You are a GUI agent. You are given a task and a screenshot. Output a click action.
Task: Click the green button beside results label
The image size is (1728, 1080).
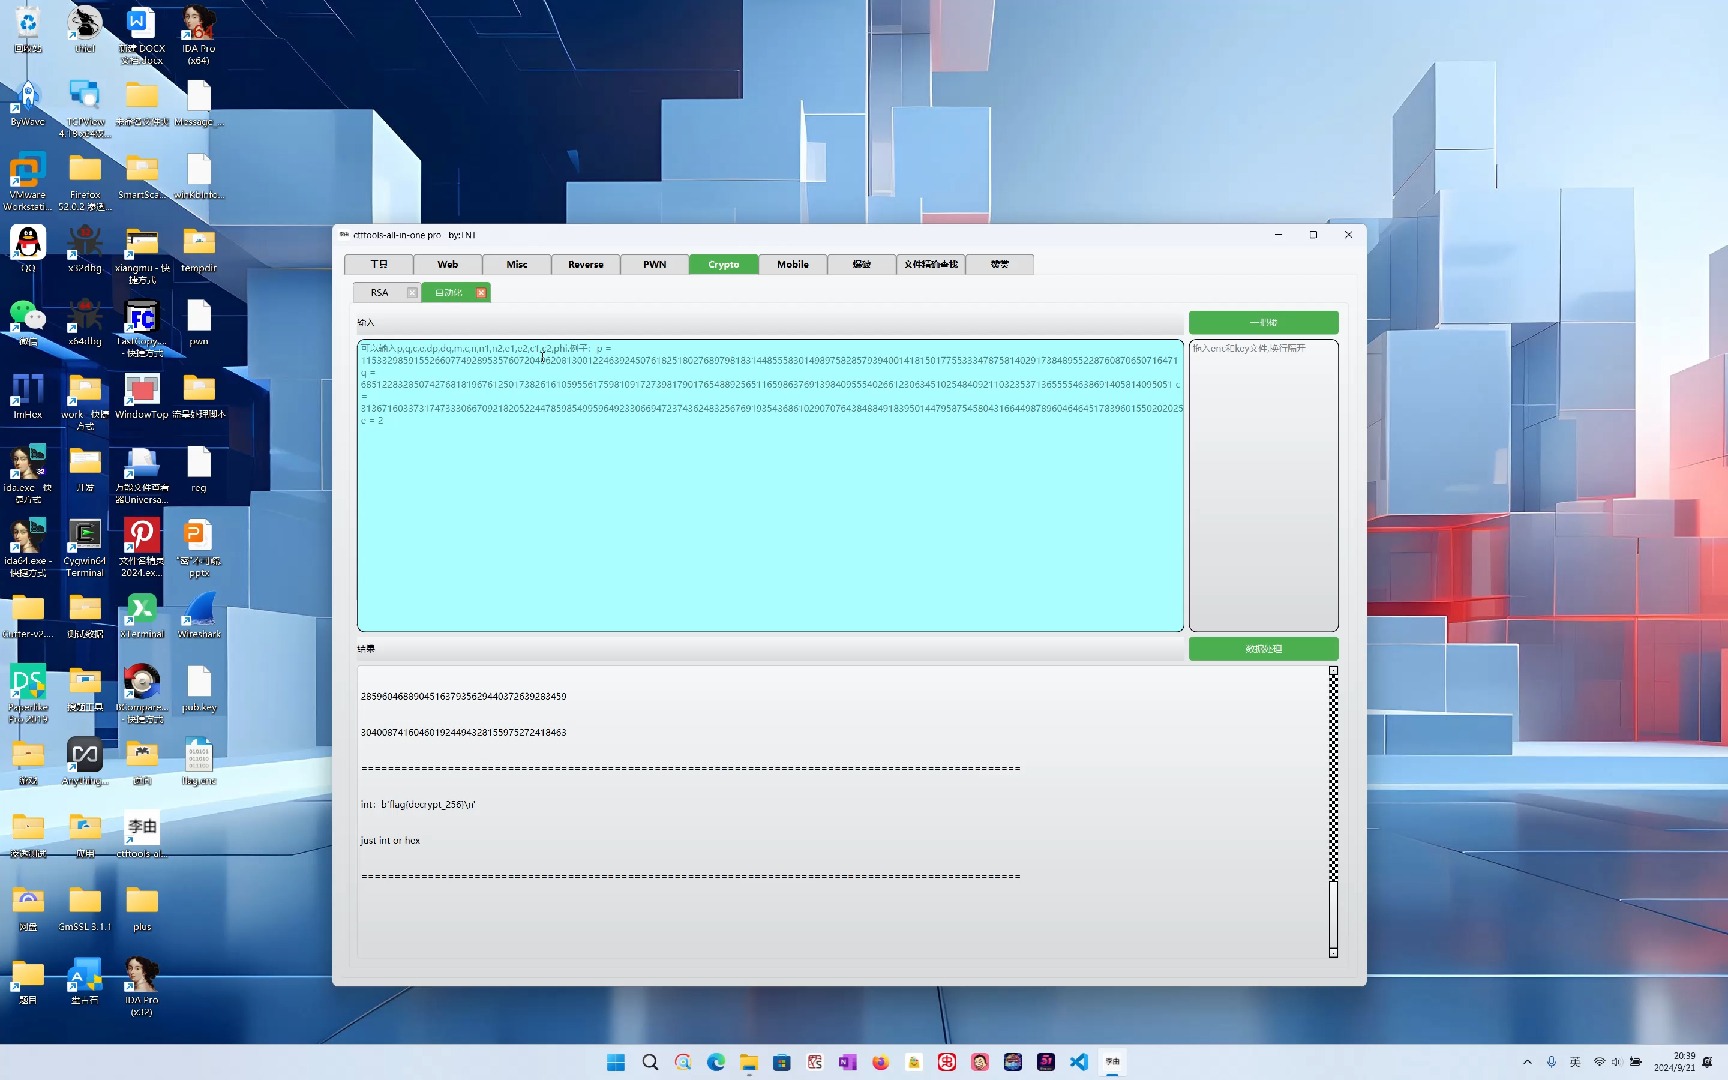coord(1264,649)
